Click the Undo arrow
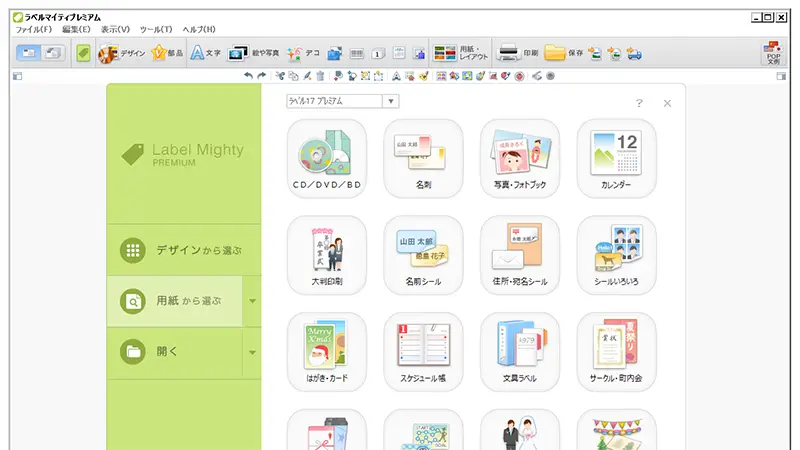Screen dimensions: 800x450 point(248,76)
